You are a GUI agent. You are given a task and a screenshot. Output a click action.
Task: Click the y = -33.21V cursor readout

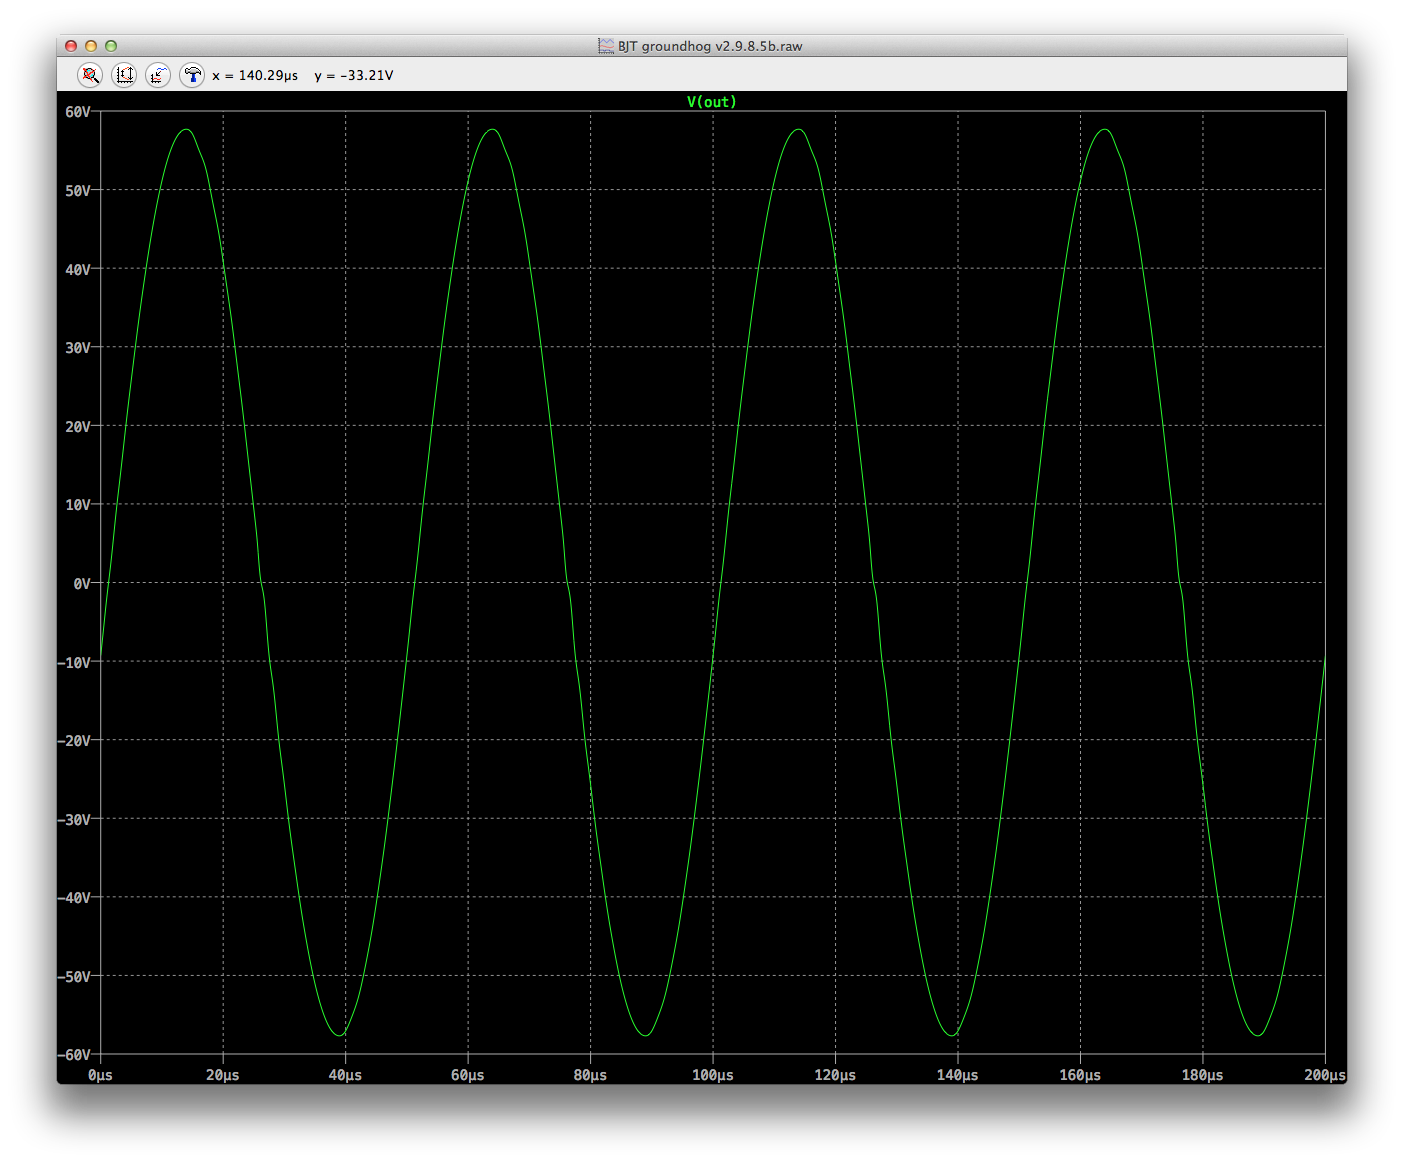(354, 75)
